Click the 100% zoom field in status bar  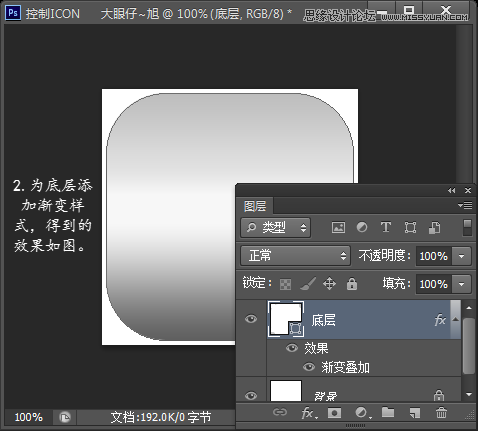coord(28,417)
